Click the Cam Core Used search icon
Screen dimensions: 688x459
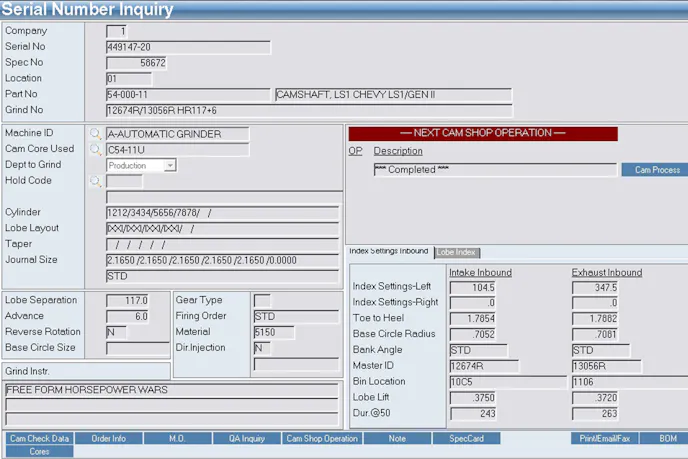(x=96, y=149)
